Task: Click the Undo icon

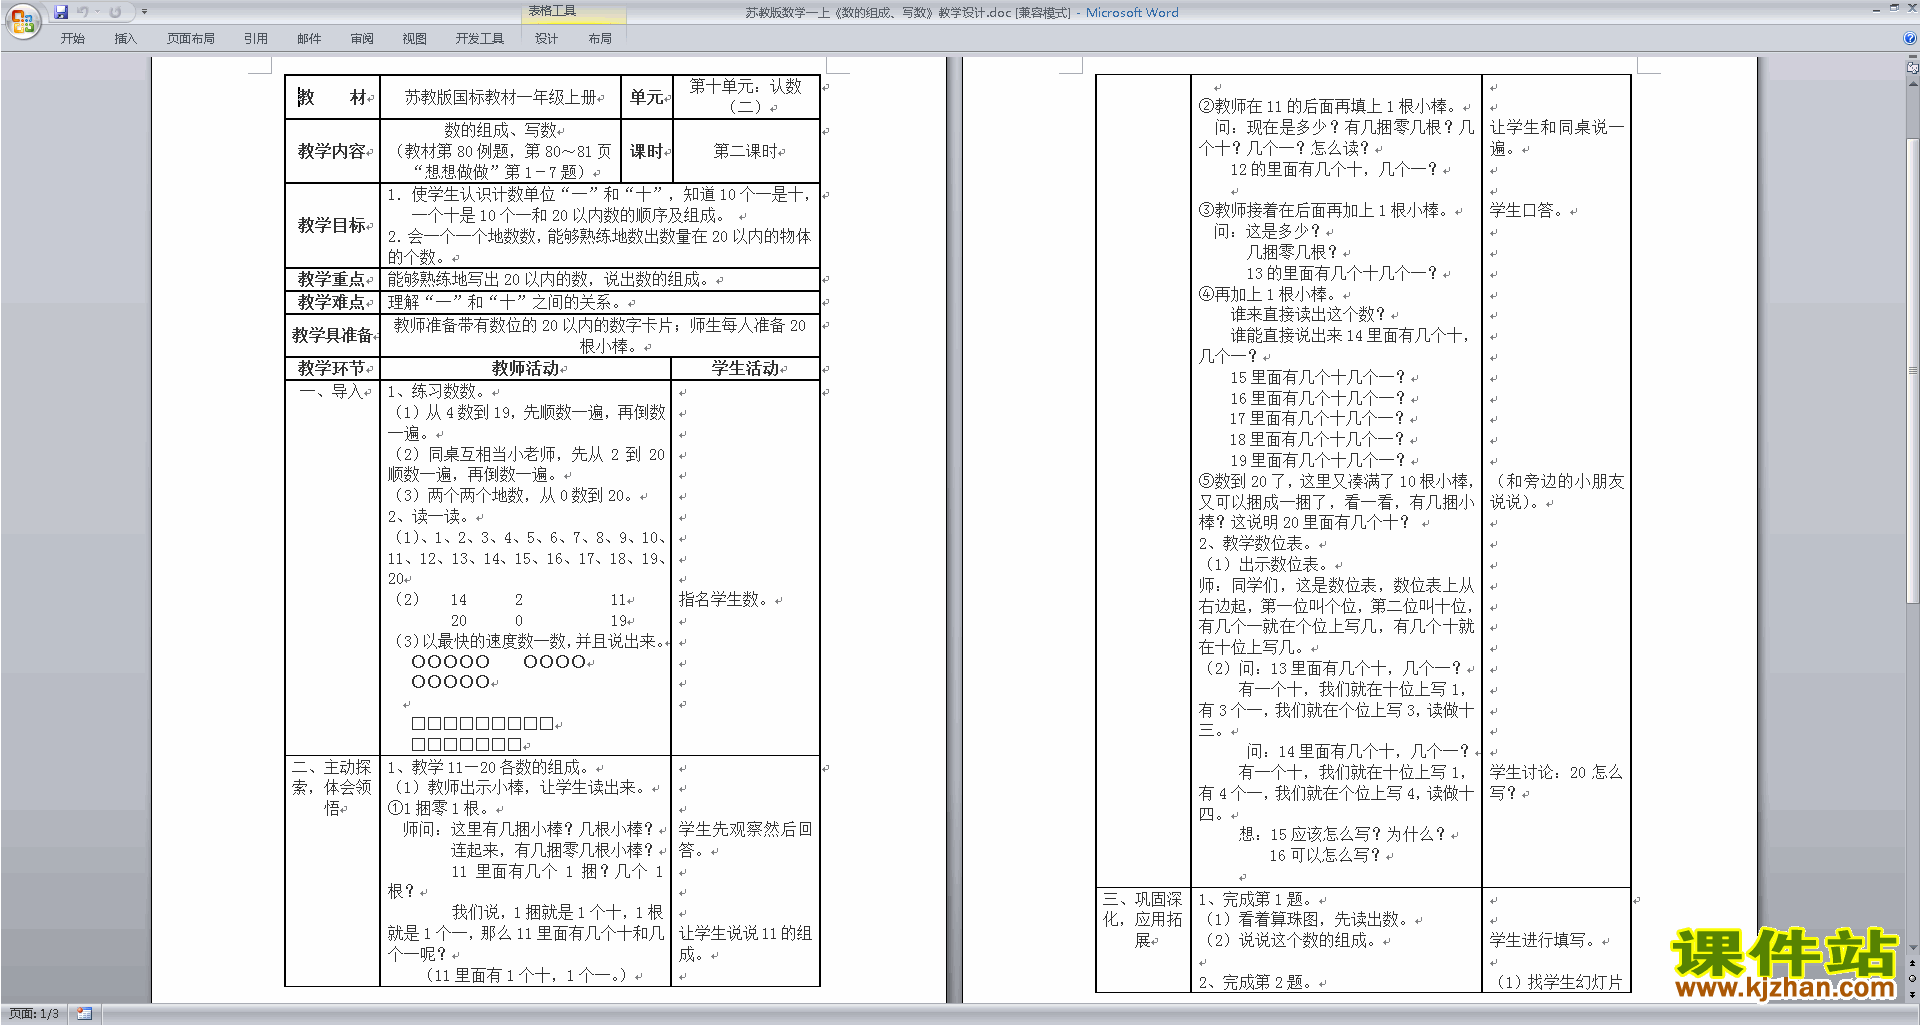Action: pyautogui.click(x=83, y=12)
